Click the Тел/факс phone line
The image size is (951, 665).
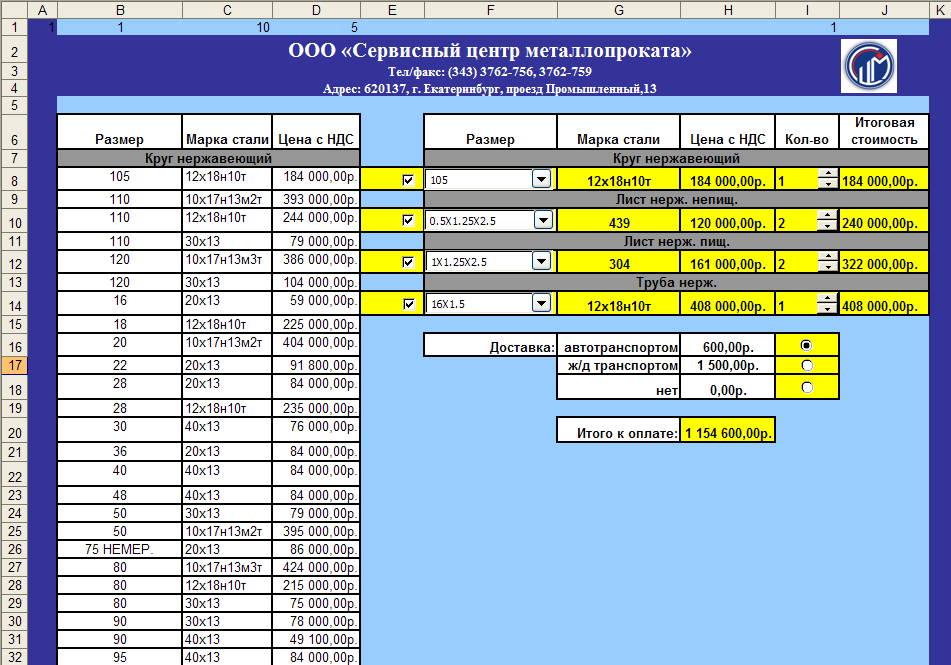pyautogui.click(x=490, y=72)
